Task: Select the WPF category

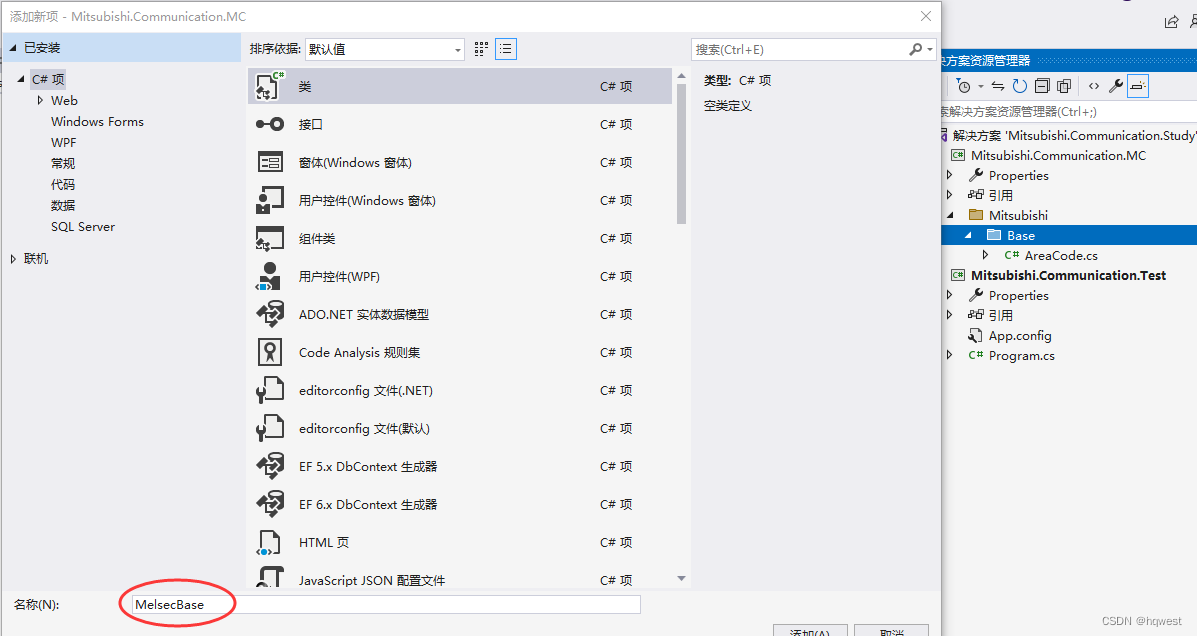Action: click(x=63, y=142)
